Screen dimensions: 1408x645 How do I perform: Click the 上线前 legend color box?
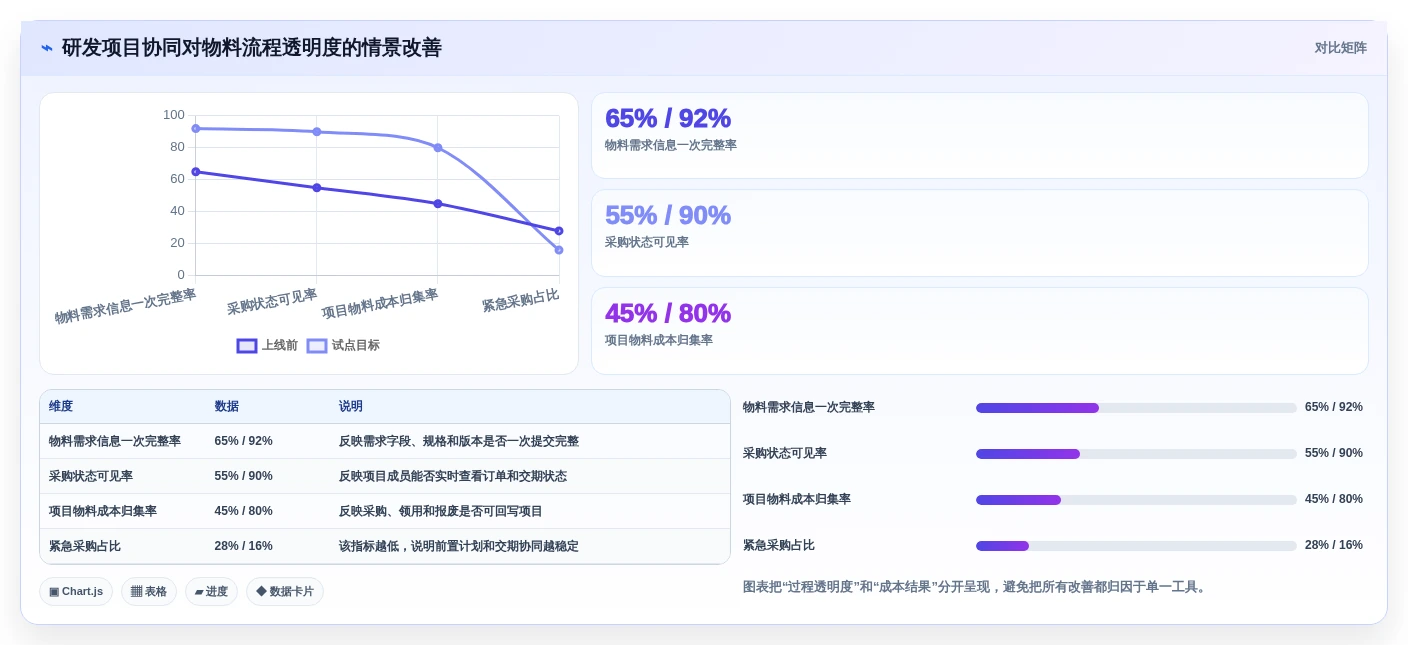[247, 346]
